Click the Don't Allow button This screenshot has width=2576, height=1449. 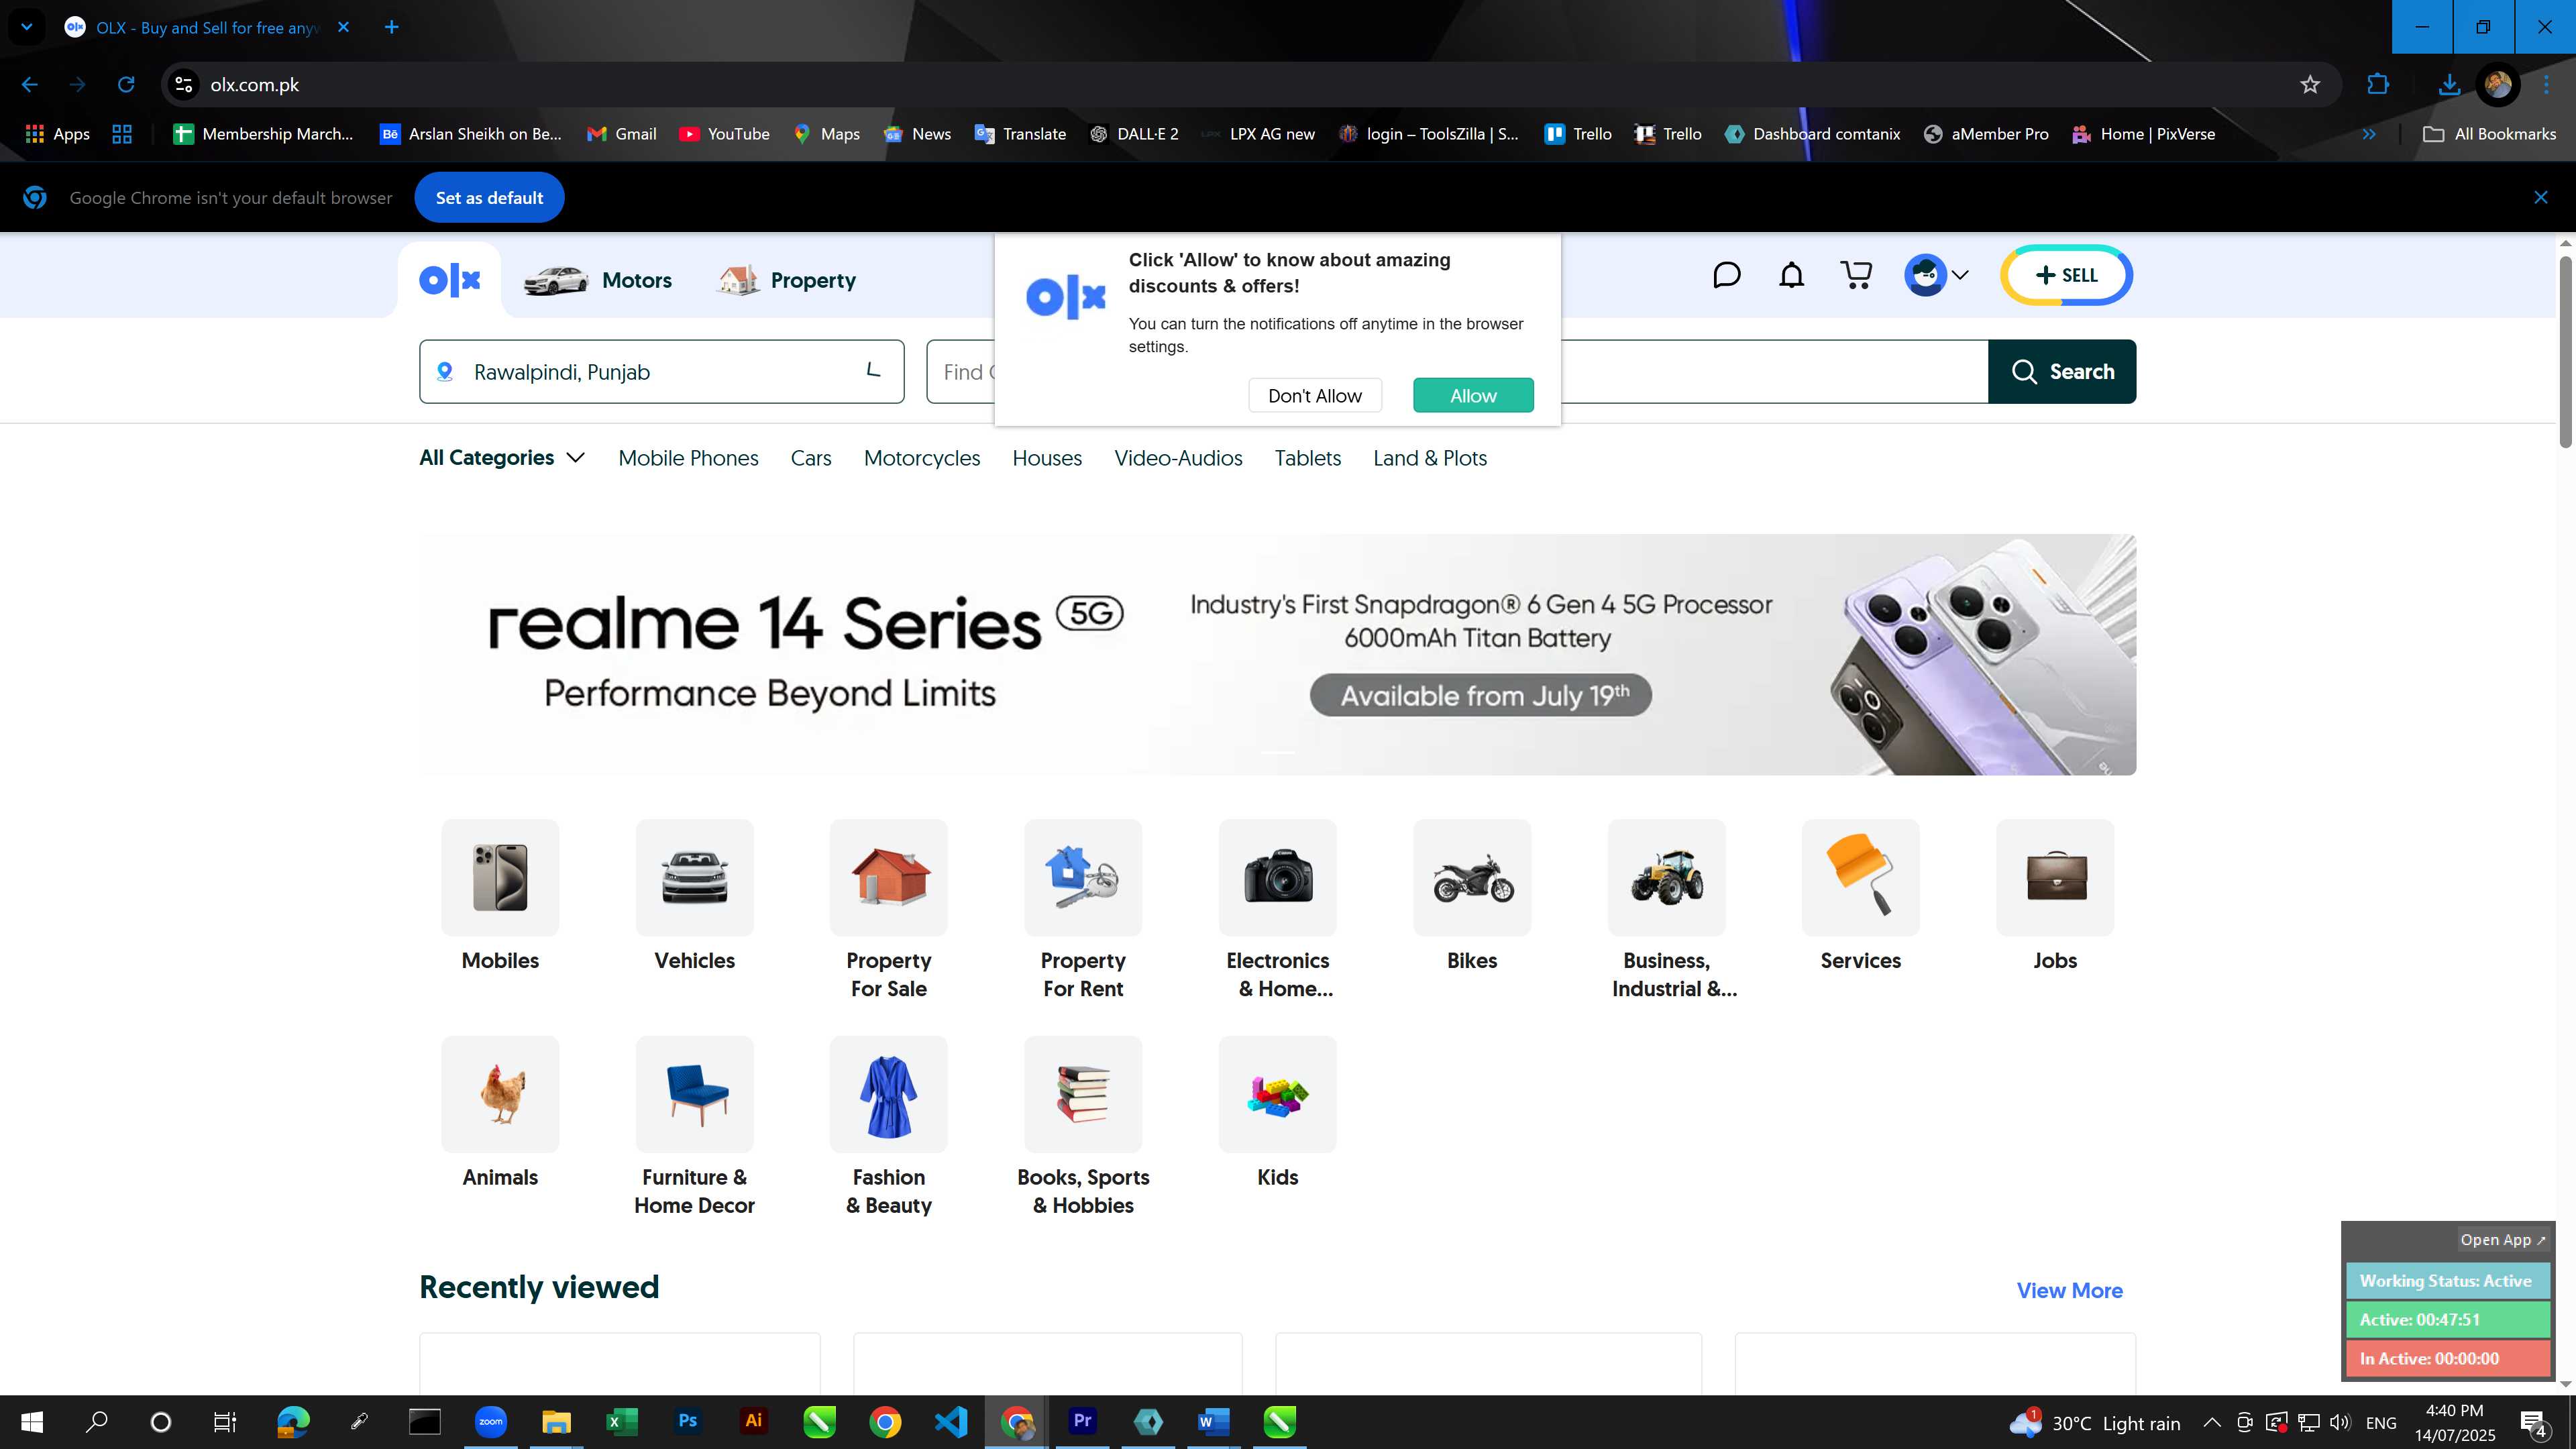coord(1315,395)
